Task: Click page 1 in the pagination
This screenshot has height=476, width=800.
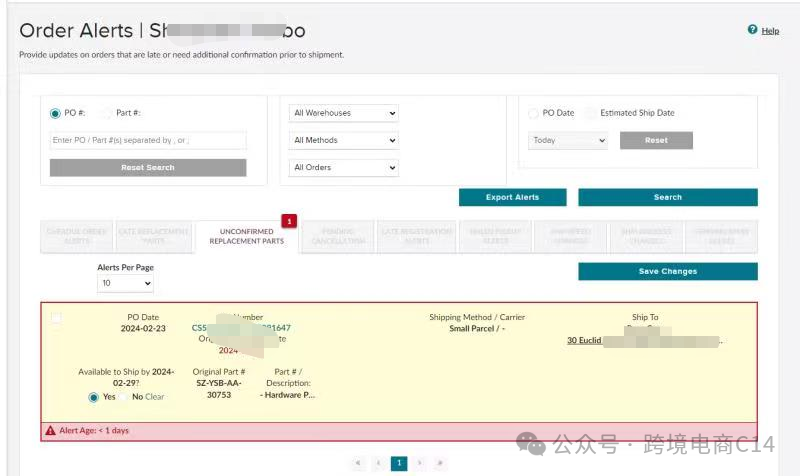Action: 399,463
